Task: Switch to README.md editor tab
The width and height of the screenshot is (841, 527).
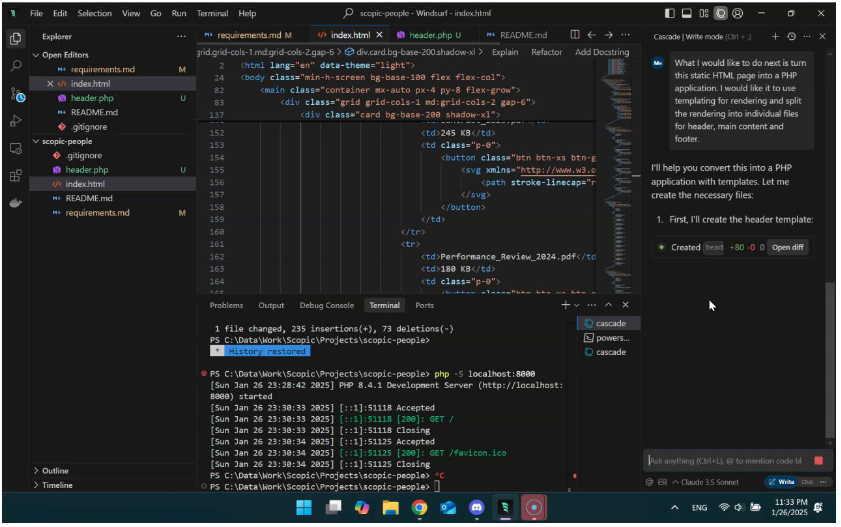Action: (518, 35)
